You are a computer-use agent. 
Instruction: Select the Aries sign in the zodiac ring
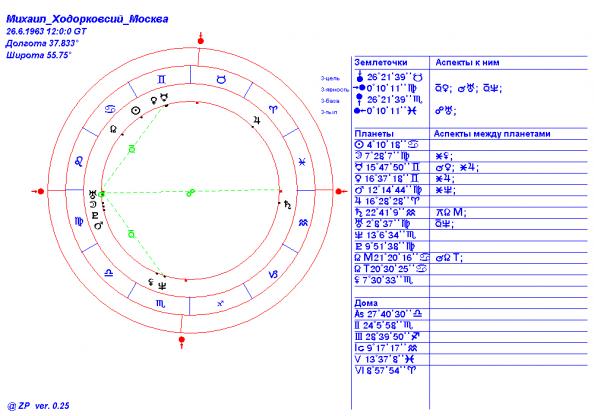(273, 109)
